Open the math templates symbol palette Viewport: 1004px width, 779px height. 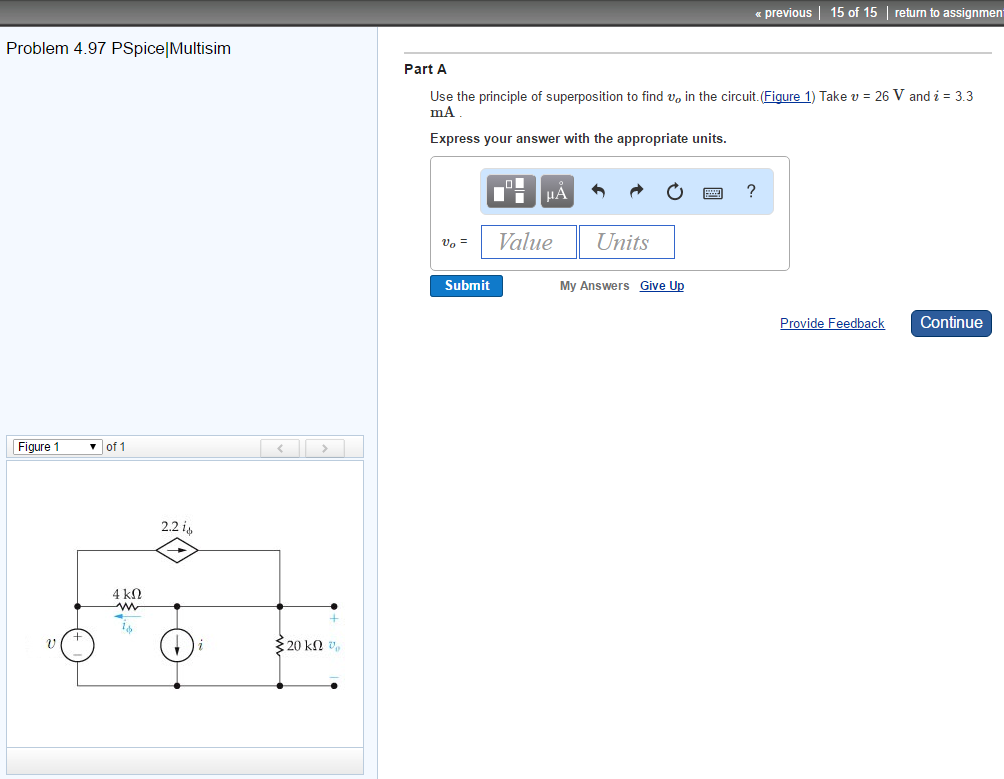pos(510,191)
